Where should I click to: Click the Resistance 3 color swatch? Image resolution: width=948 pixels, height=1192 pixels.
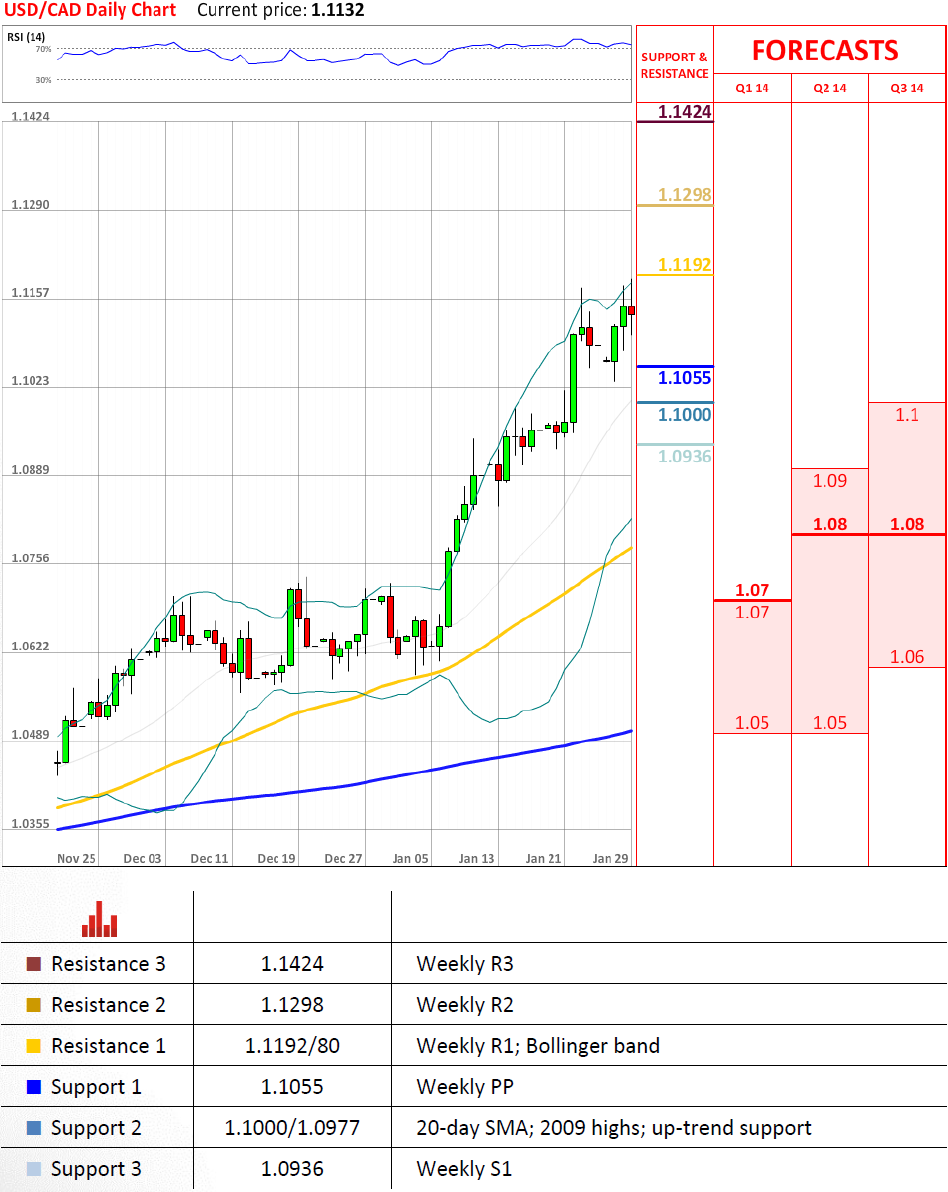point(34,965)
